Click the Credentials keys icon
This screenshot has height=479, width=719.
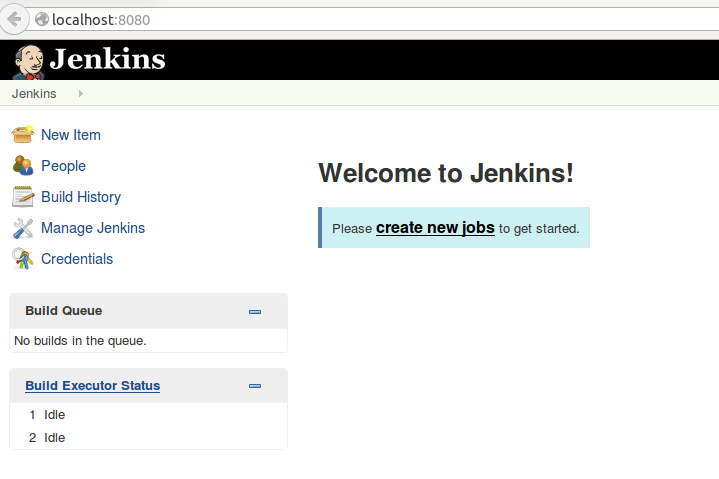tap(23, 259)
